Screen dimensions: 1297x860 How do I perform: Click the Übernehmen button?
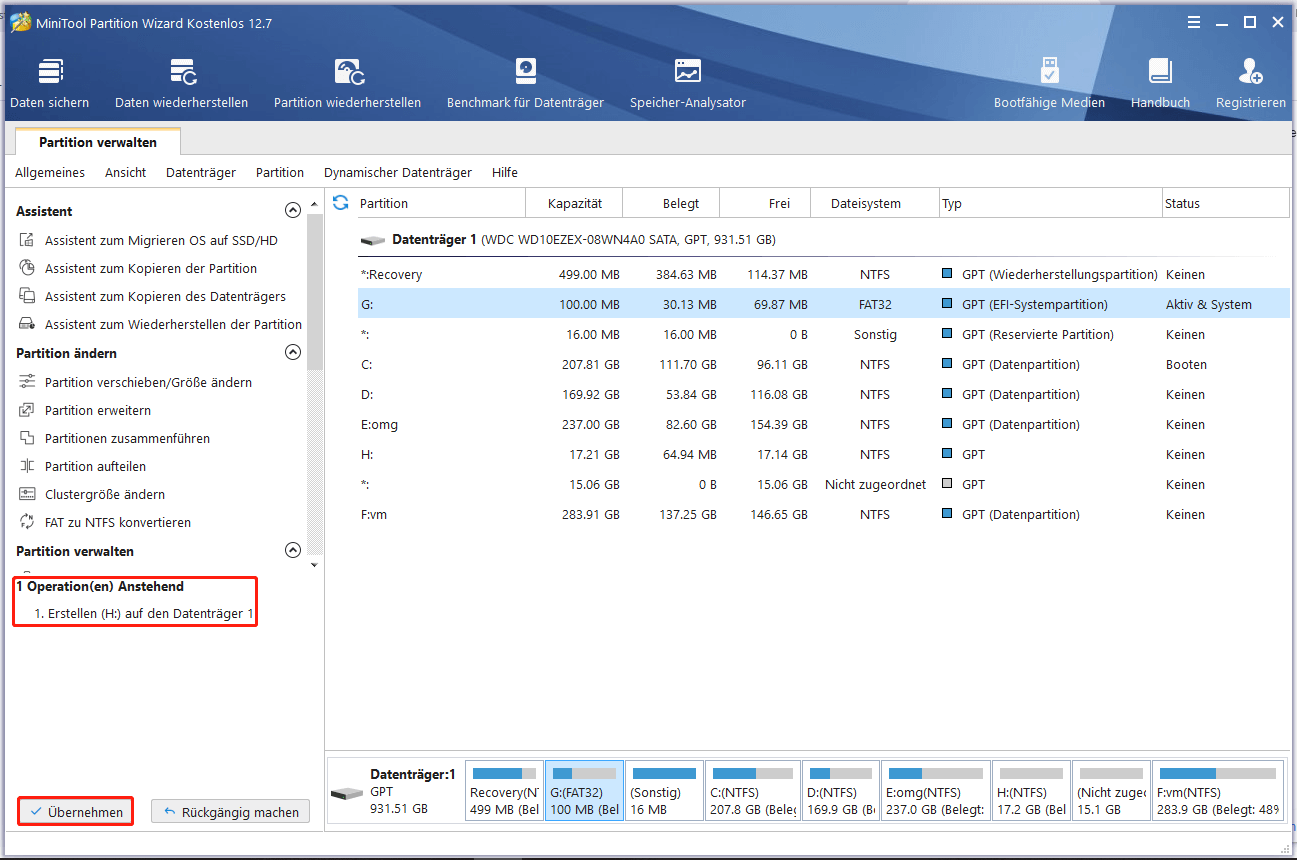(76, 812)
